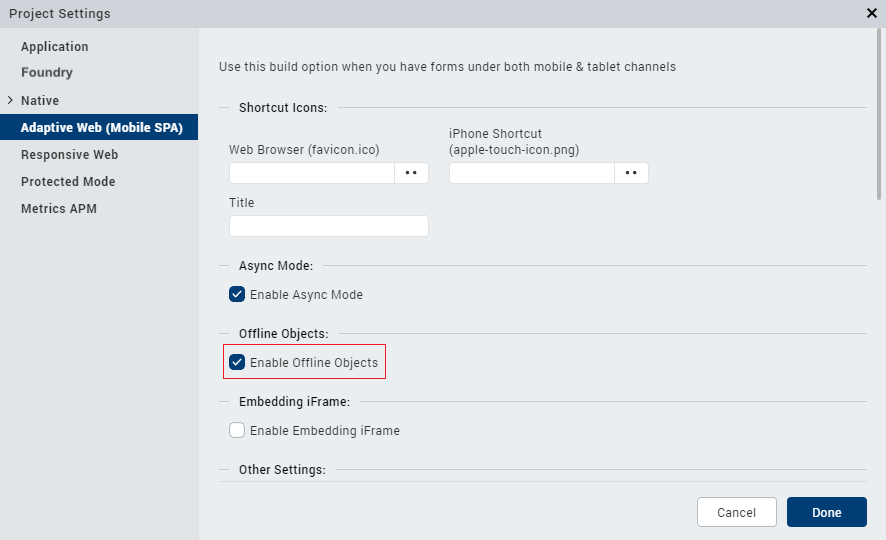The height and width of the screenshot is (540, 886).
Task: Expand the Native settings section
Action: pyautogui.click(x=10, y=100)
